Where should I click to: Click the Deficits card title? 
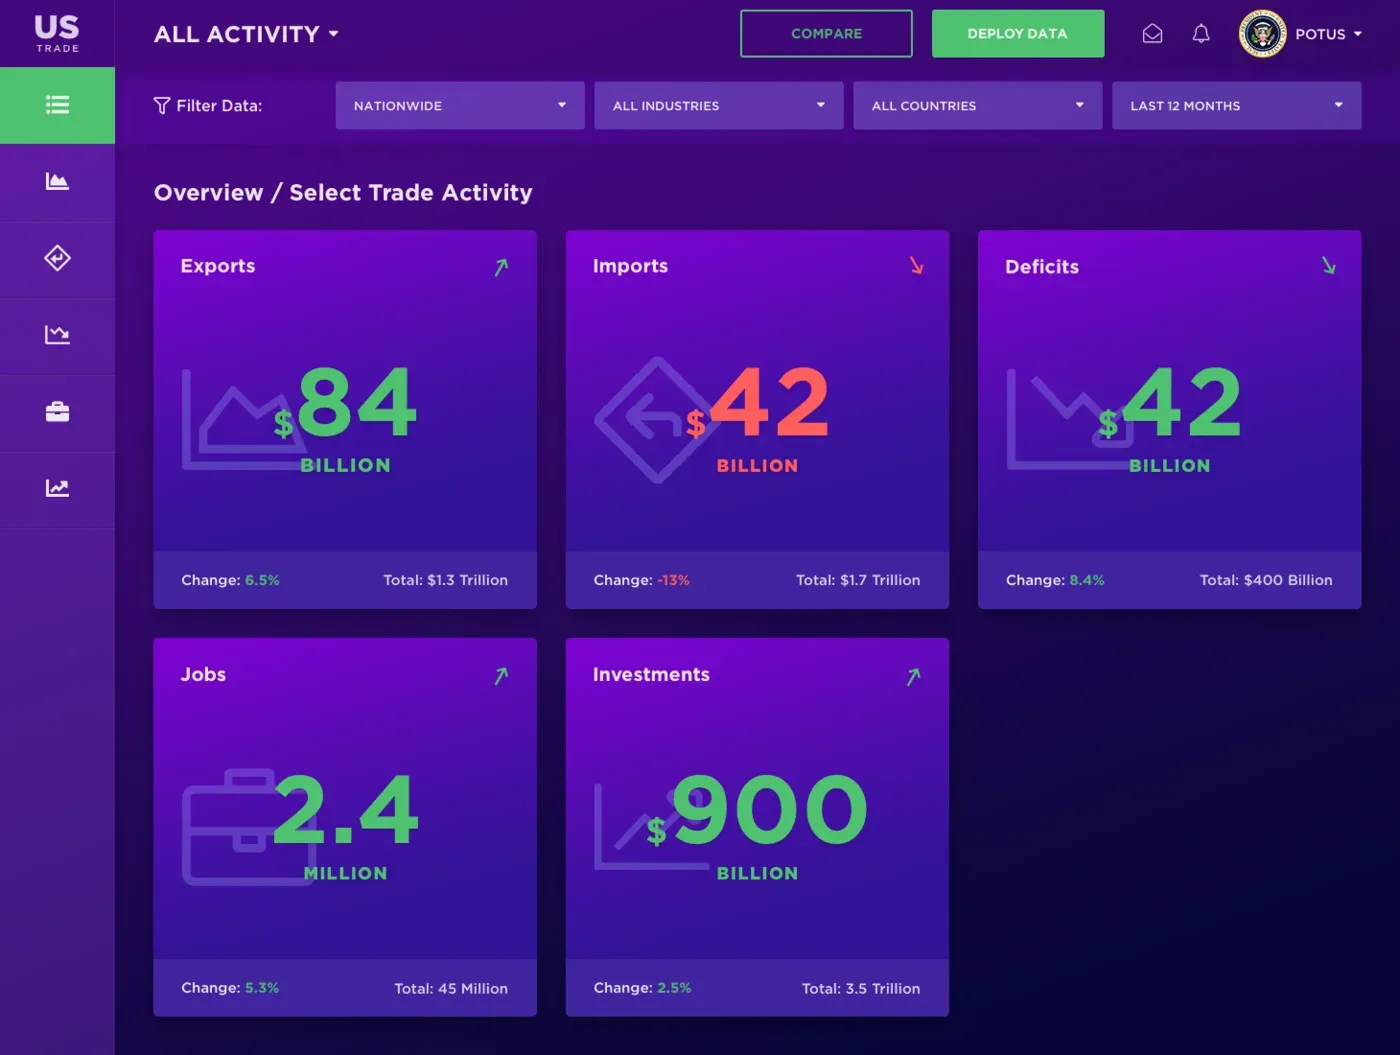tap(1042, 267)
